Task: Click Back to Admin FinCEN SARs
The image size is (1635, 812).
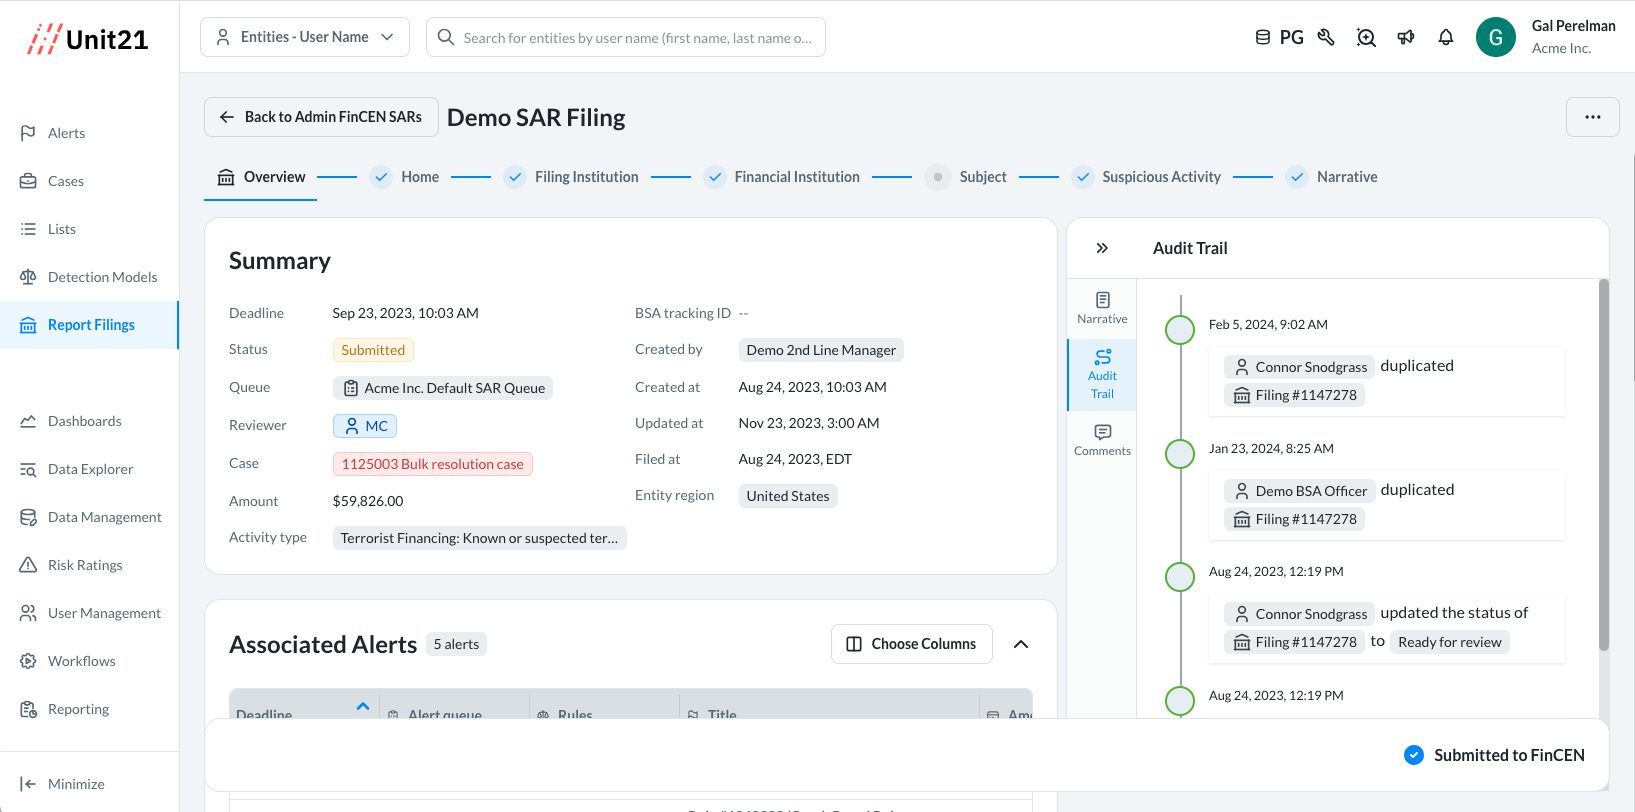Action: point(321,117)
